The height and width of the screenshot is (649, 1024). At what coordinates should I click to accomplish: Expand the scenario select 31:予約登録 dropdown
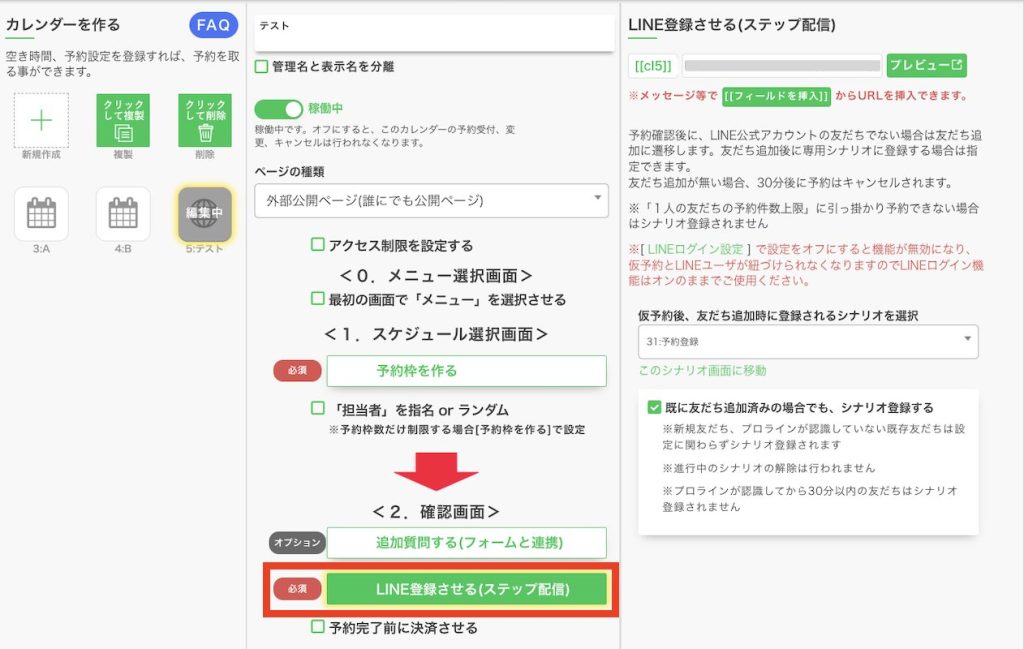coord(808,341)
